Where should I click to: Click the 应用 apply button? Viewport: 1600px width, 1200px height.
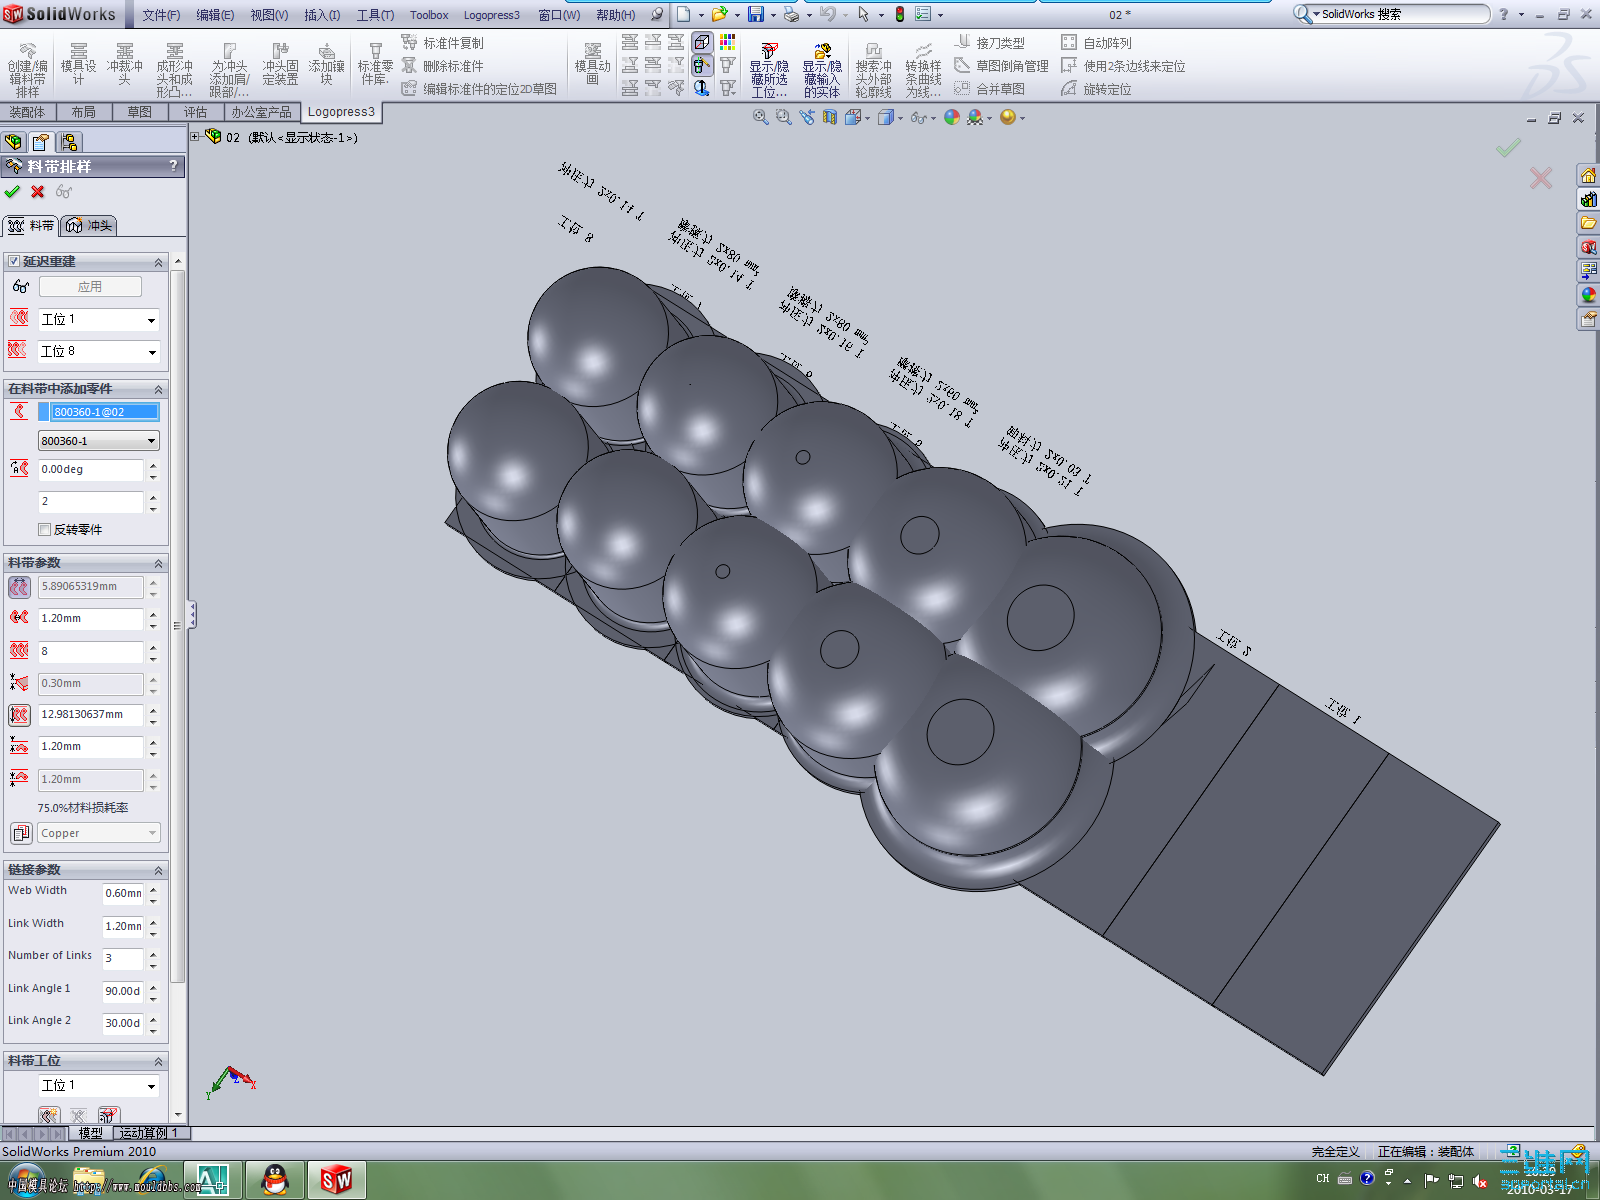click(90, 287)
